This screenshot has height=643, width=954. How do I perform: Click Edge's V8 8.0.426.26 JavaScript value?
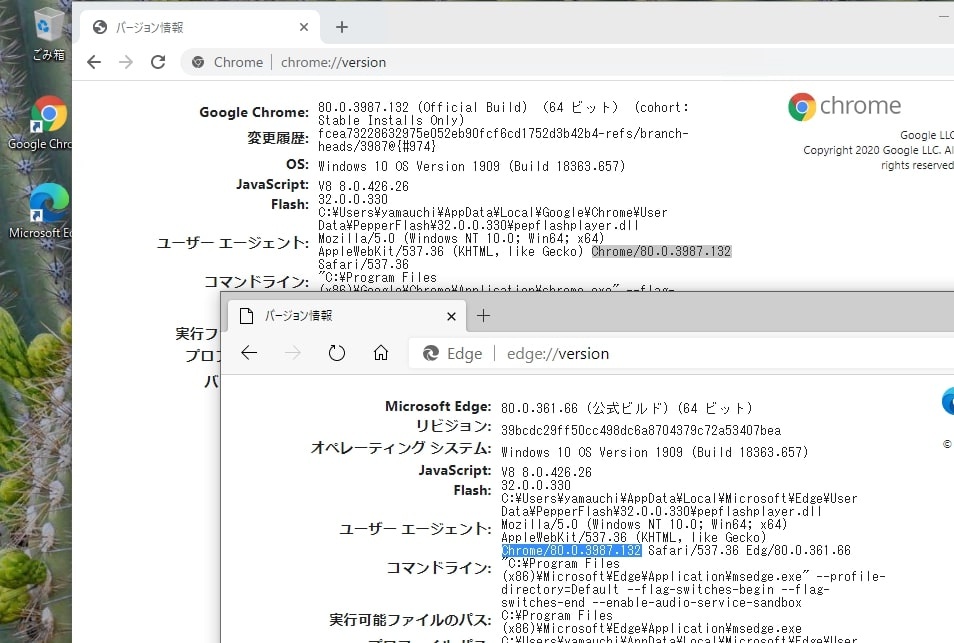[x=546, y=472]
